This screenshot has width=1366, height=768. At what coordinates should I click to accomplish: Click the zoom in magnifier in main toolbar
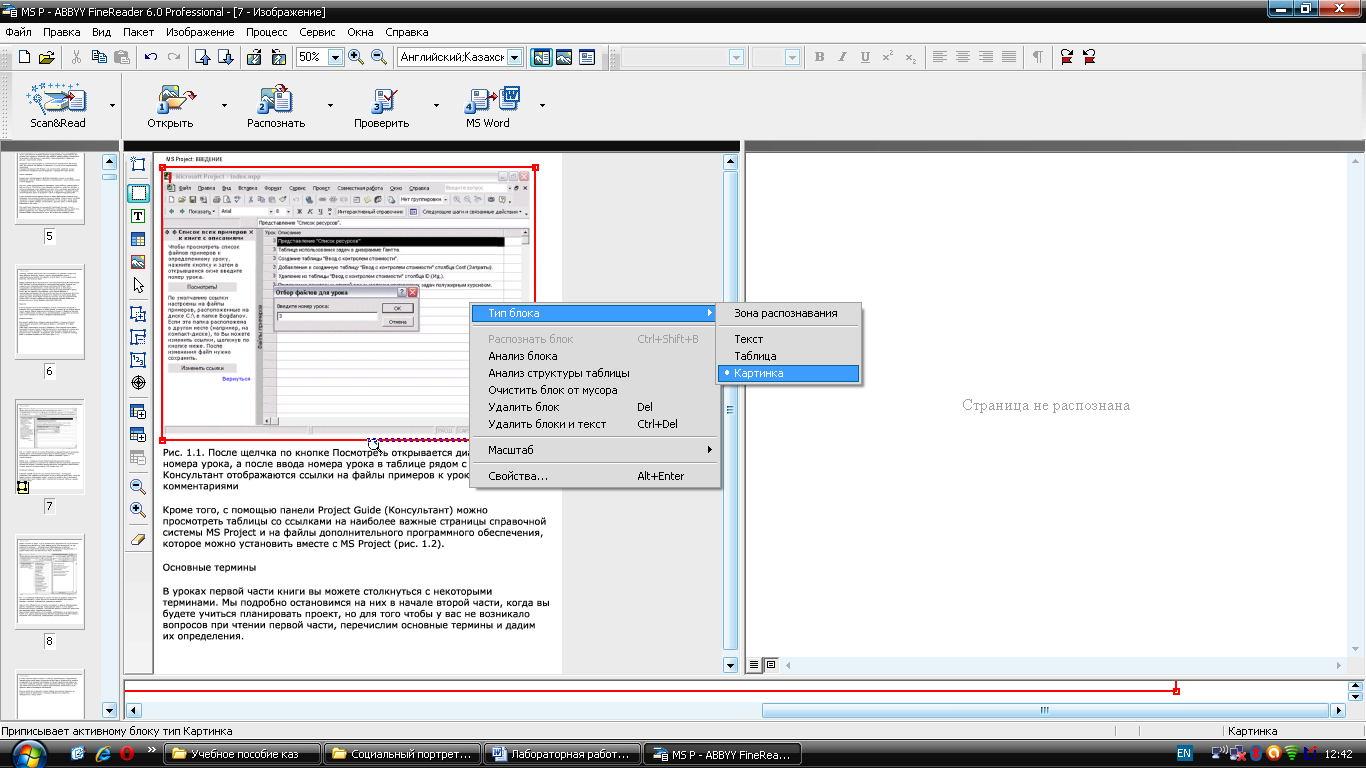click(356, 57)
